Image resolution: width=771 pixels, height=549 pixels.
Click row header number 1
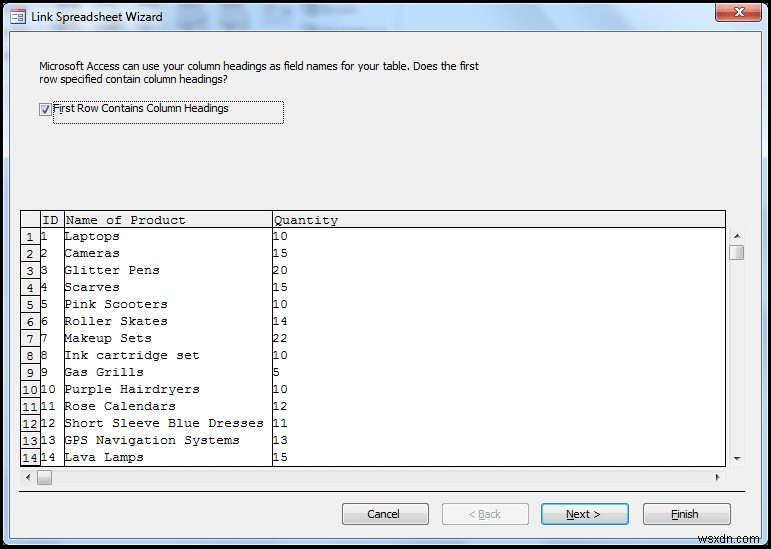tap(30, 236)
